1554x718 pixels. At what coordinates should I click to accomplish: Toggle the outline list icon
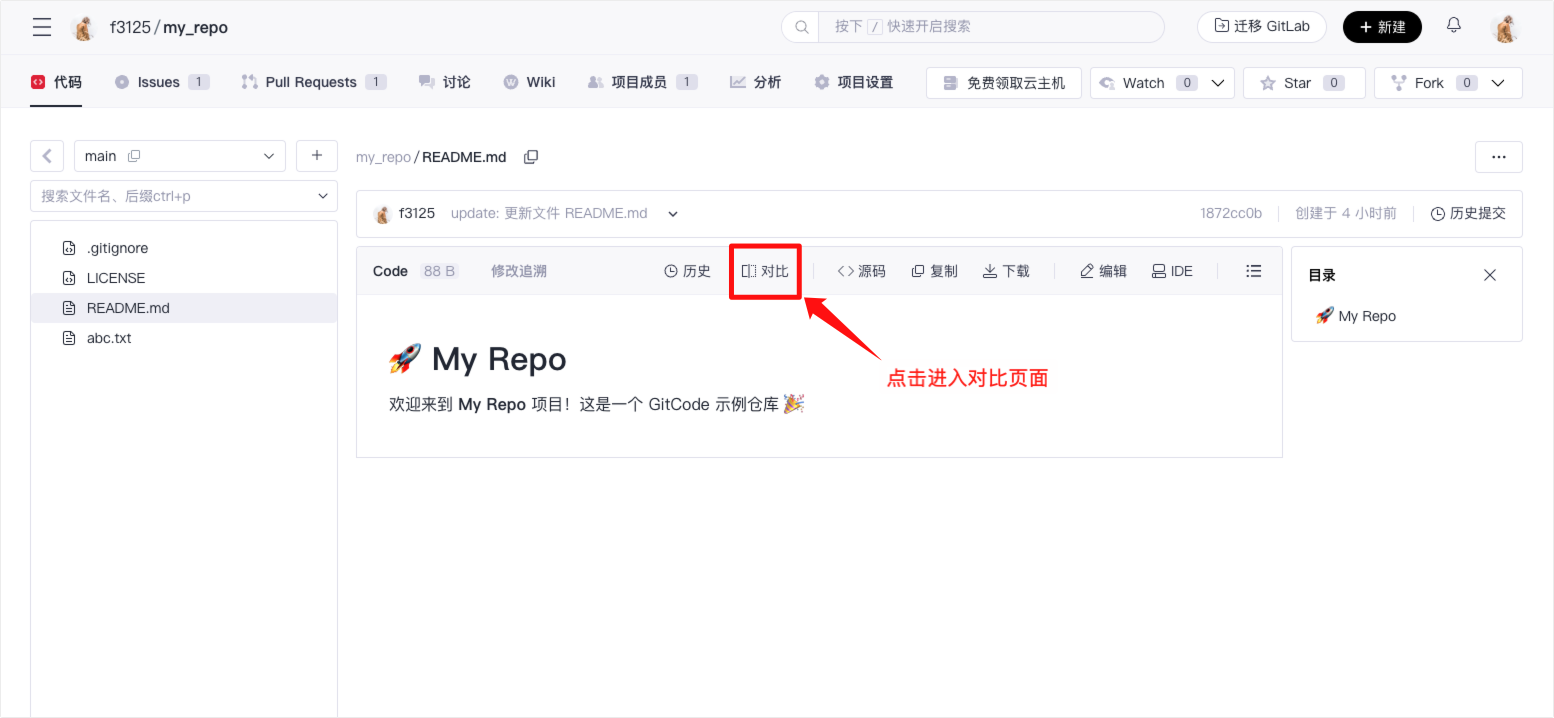[x=1254, y=271]
